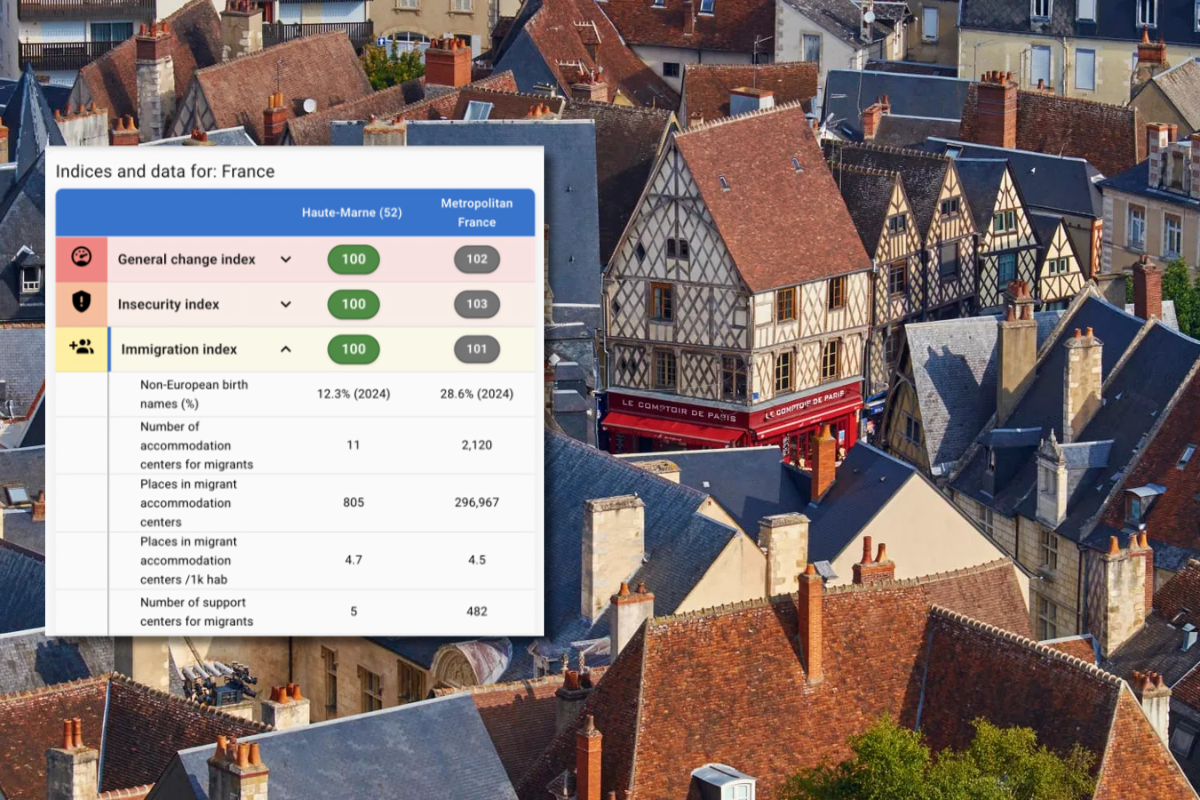Click Metropolitan France General change badge 102

[477, 259]
